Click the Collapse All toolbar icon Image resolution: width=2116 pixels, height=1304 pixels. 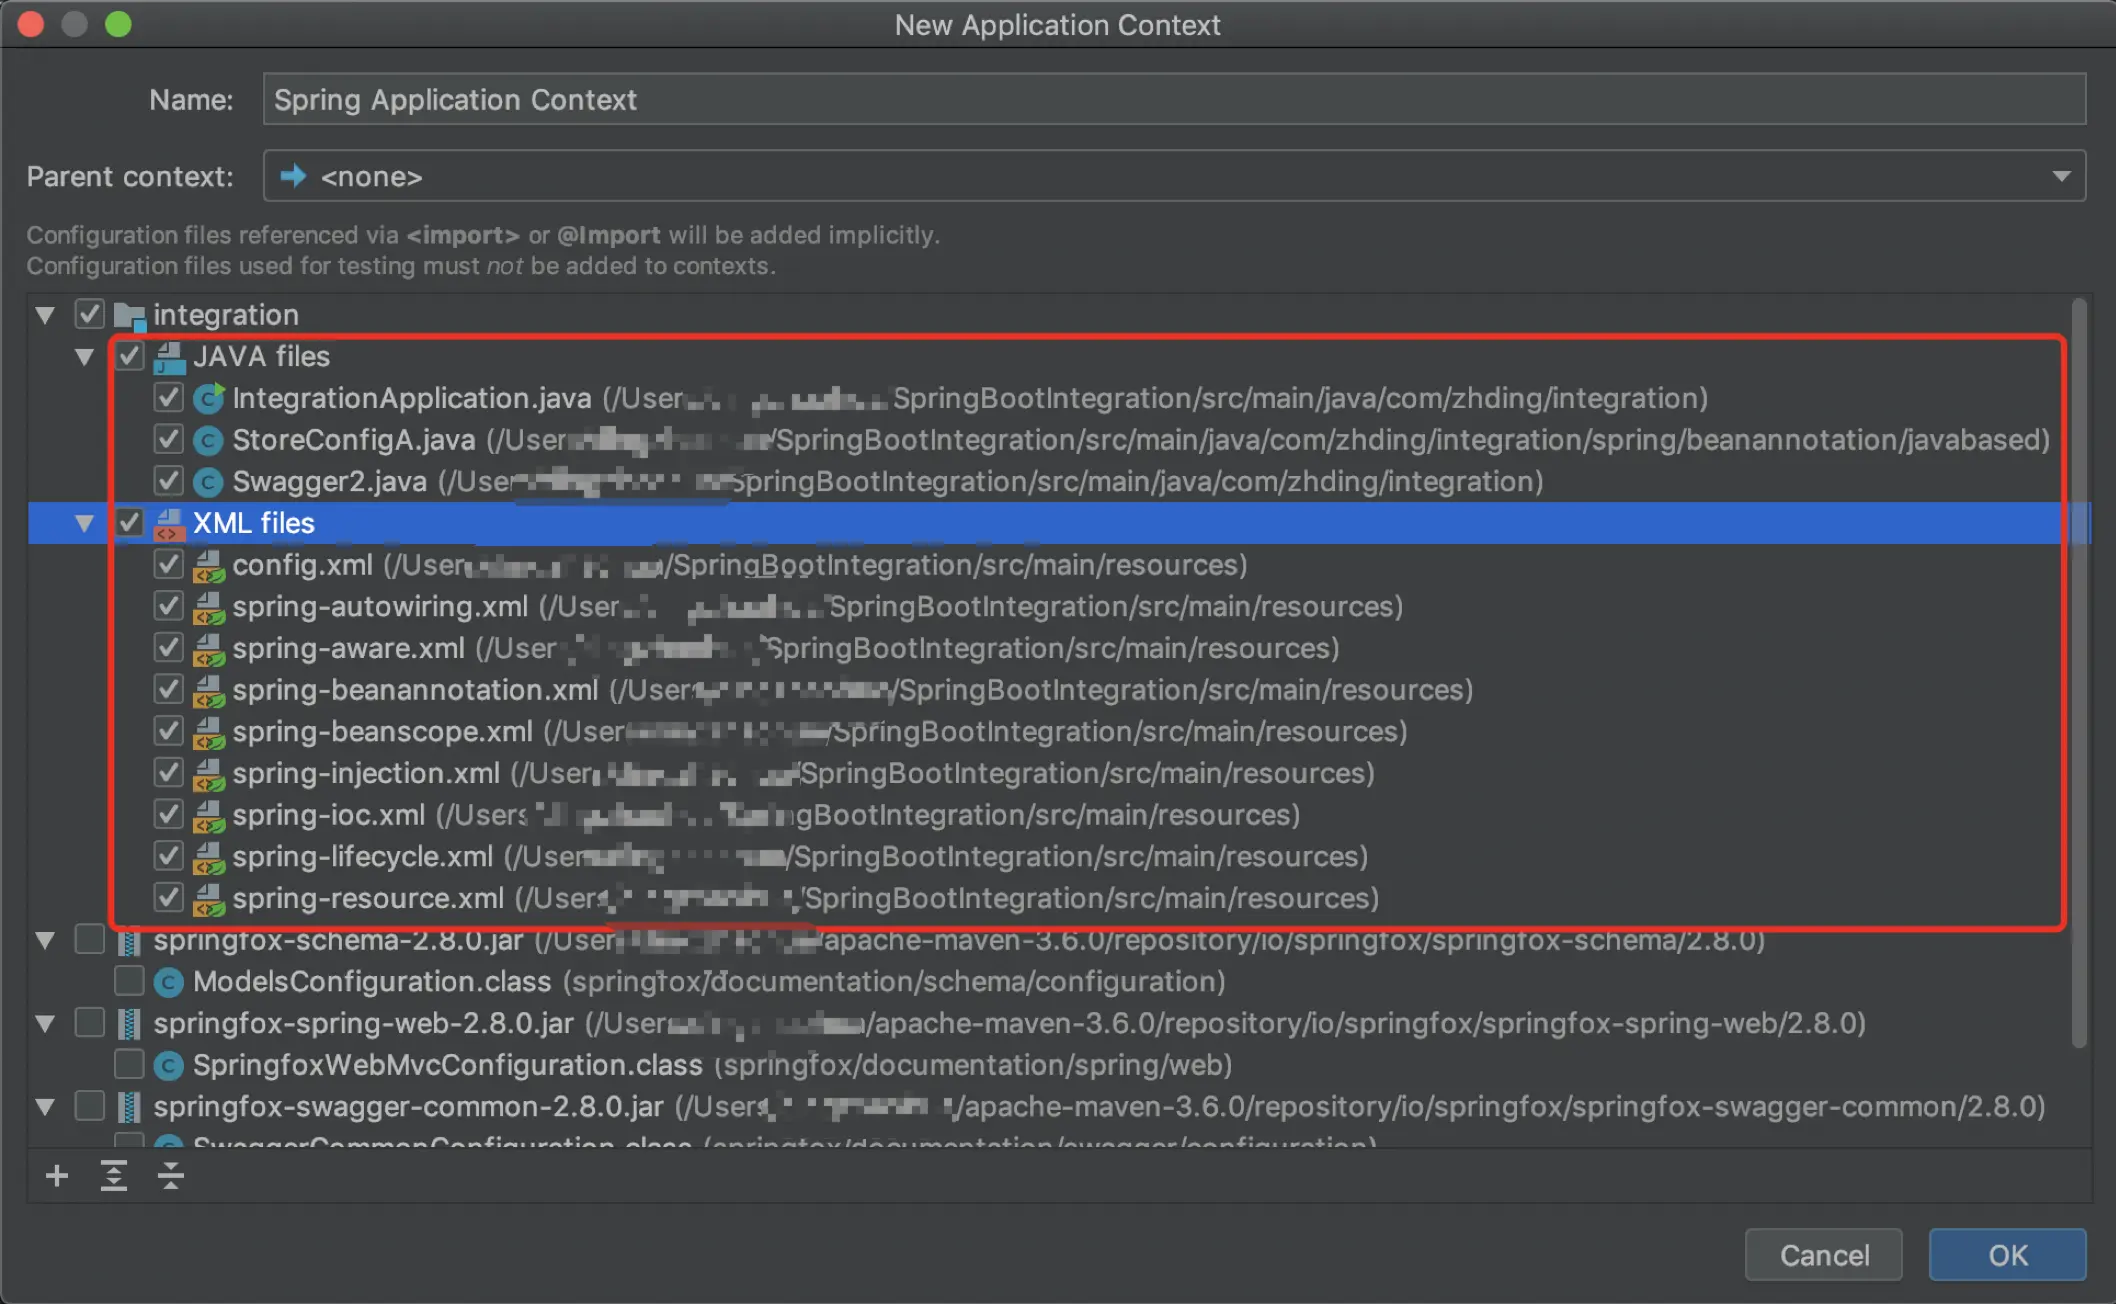171,1175
